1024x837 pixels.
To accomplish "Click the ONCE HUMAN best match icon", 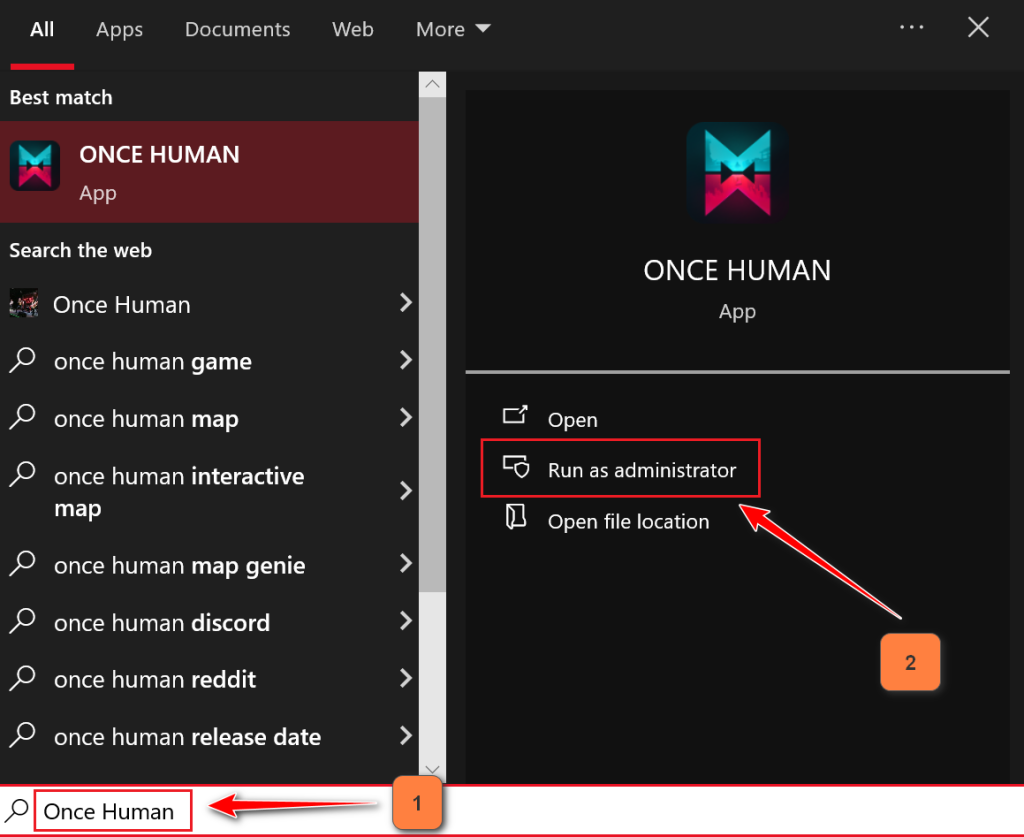I will click(x=35, y=166).
